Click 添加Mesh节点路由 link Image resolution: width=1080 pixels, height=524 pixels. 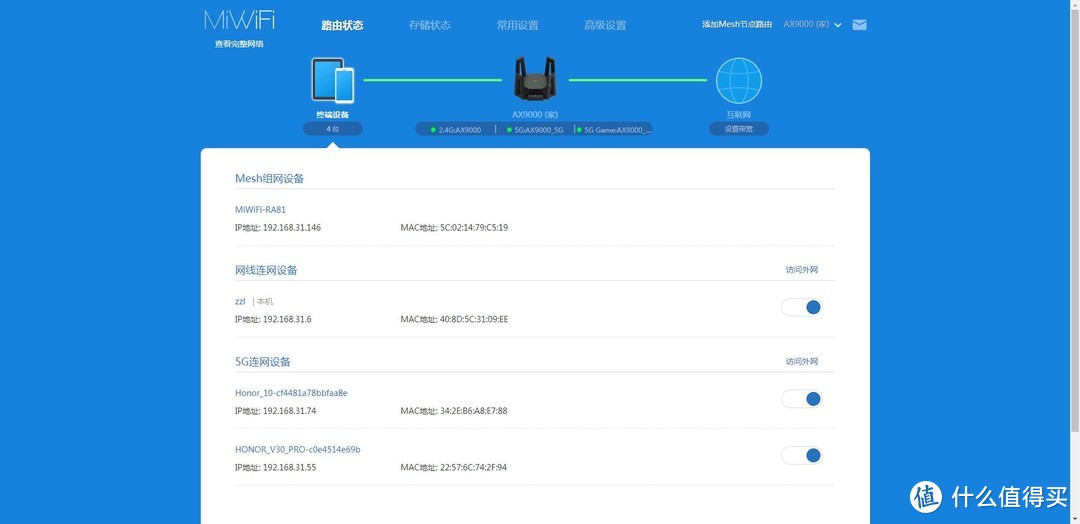point(737,24)
